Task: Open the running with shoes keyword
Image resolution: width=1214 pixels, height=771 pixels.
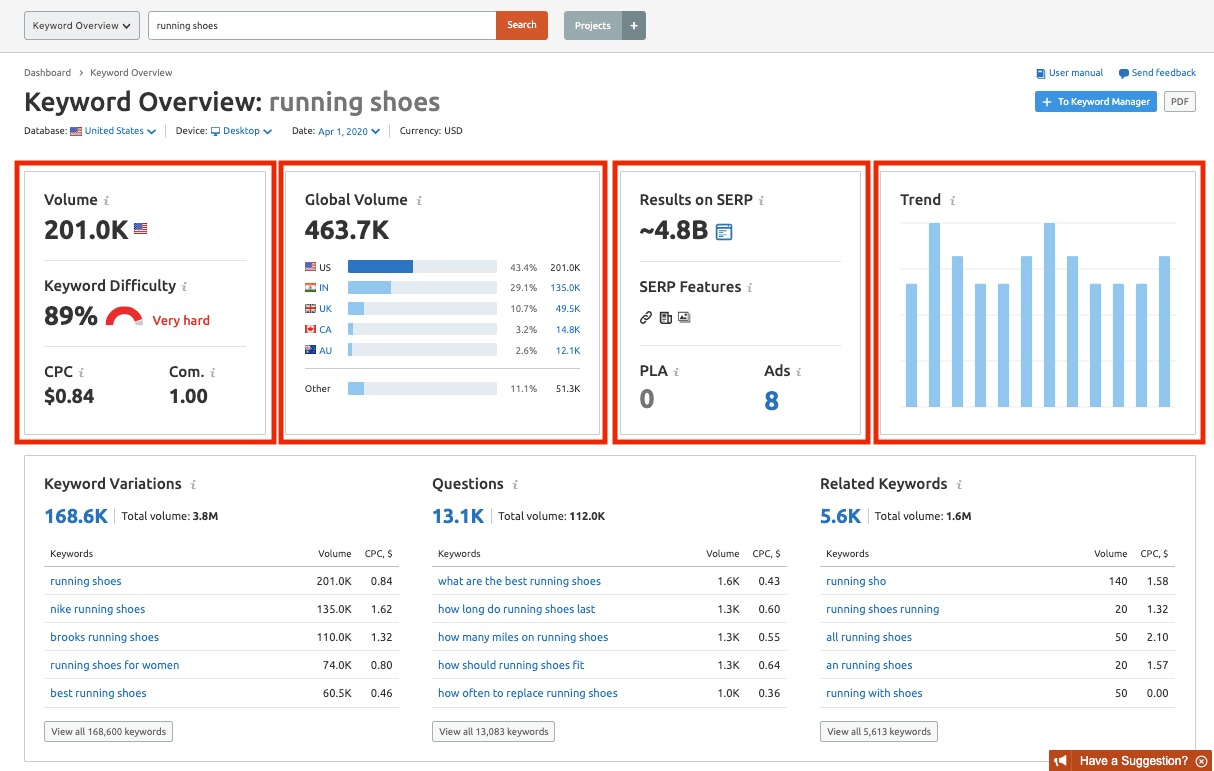Action: [874, 693]
